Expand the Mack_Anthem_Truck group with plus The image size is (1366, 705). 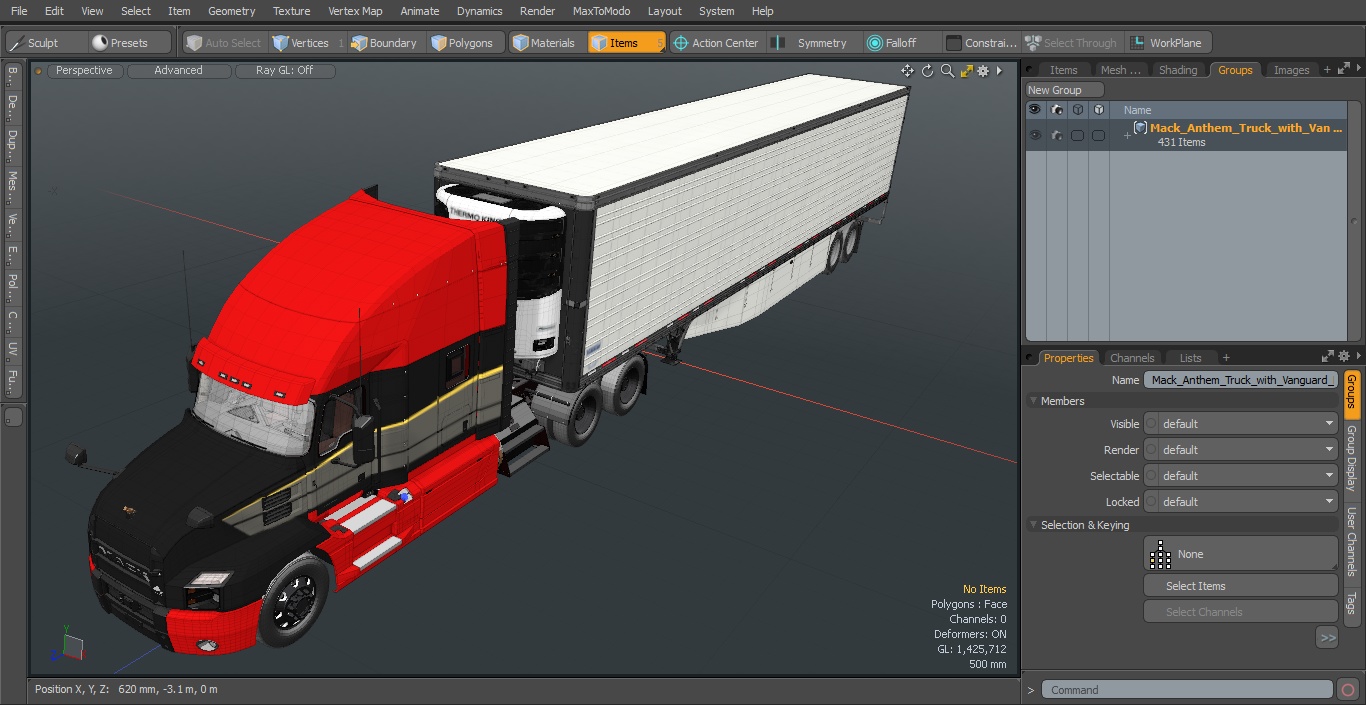coord(1127,135)
